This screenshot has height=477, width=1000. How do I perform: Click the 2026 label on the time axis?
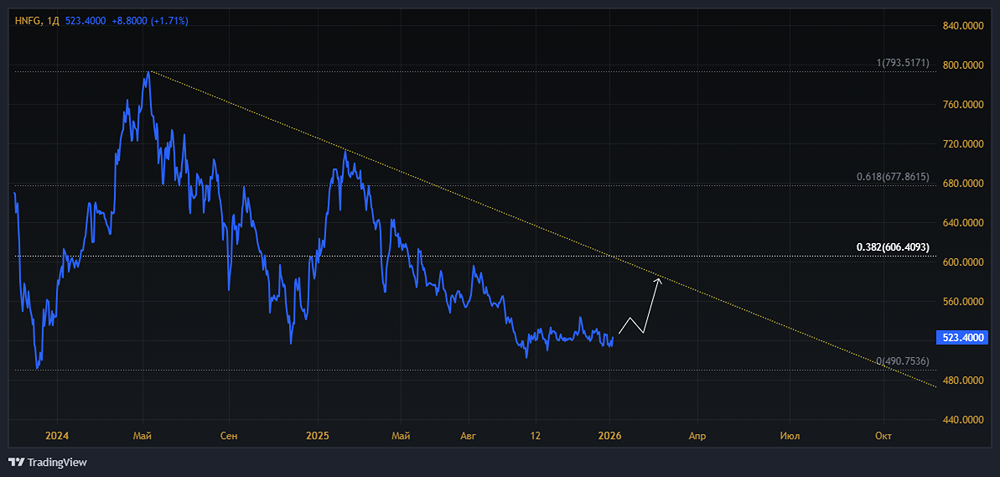point(610,436)
